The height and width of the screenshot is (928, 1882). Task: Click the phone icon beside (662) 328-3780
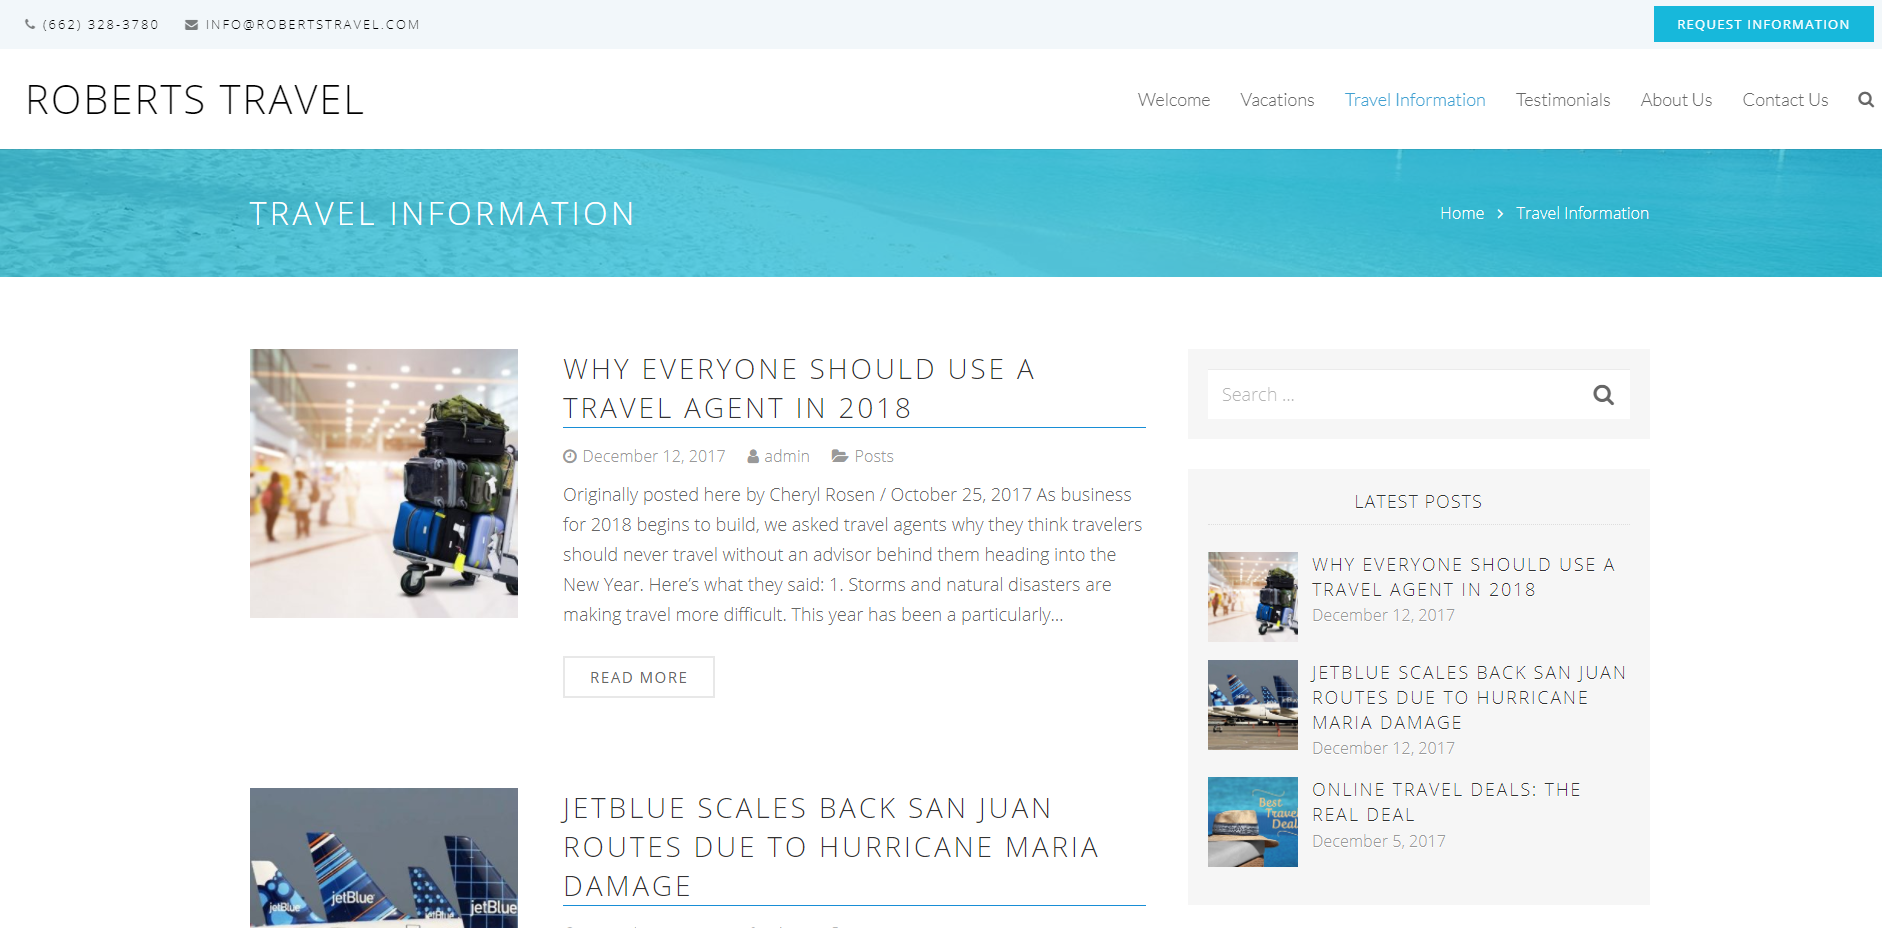click(30, 25)
